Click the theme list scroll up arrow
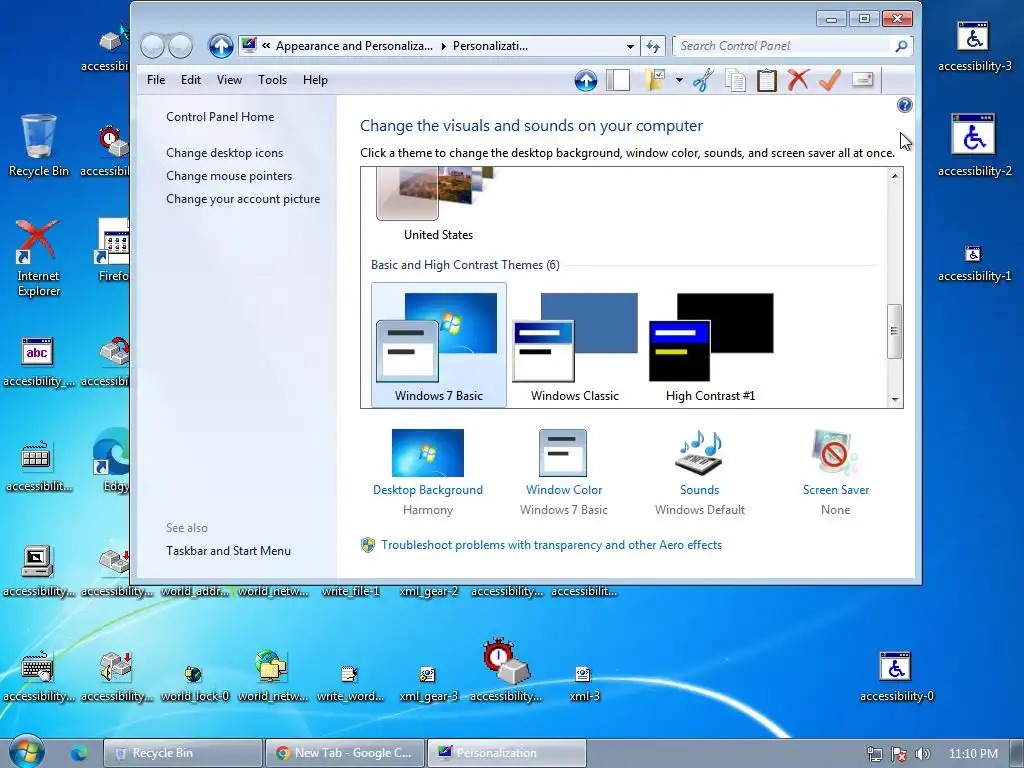The height and width of the screenshot is (768, 1024). pyautogui.click(x=895, y=176)
